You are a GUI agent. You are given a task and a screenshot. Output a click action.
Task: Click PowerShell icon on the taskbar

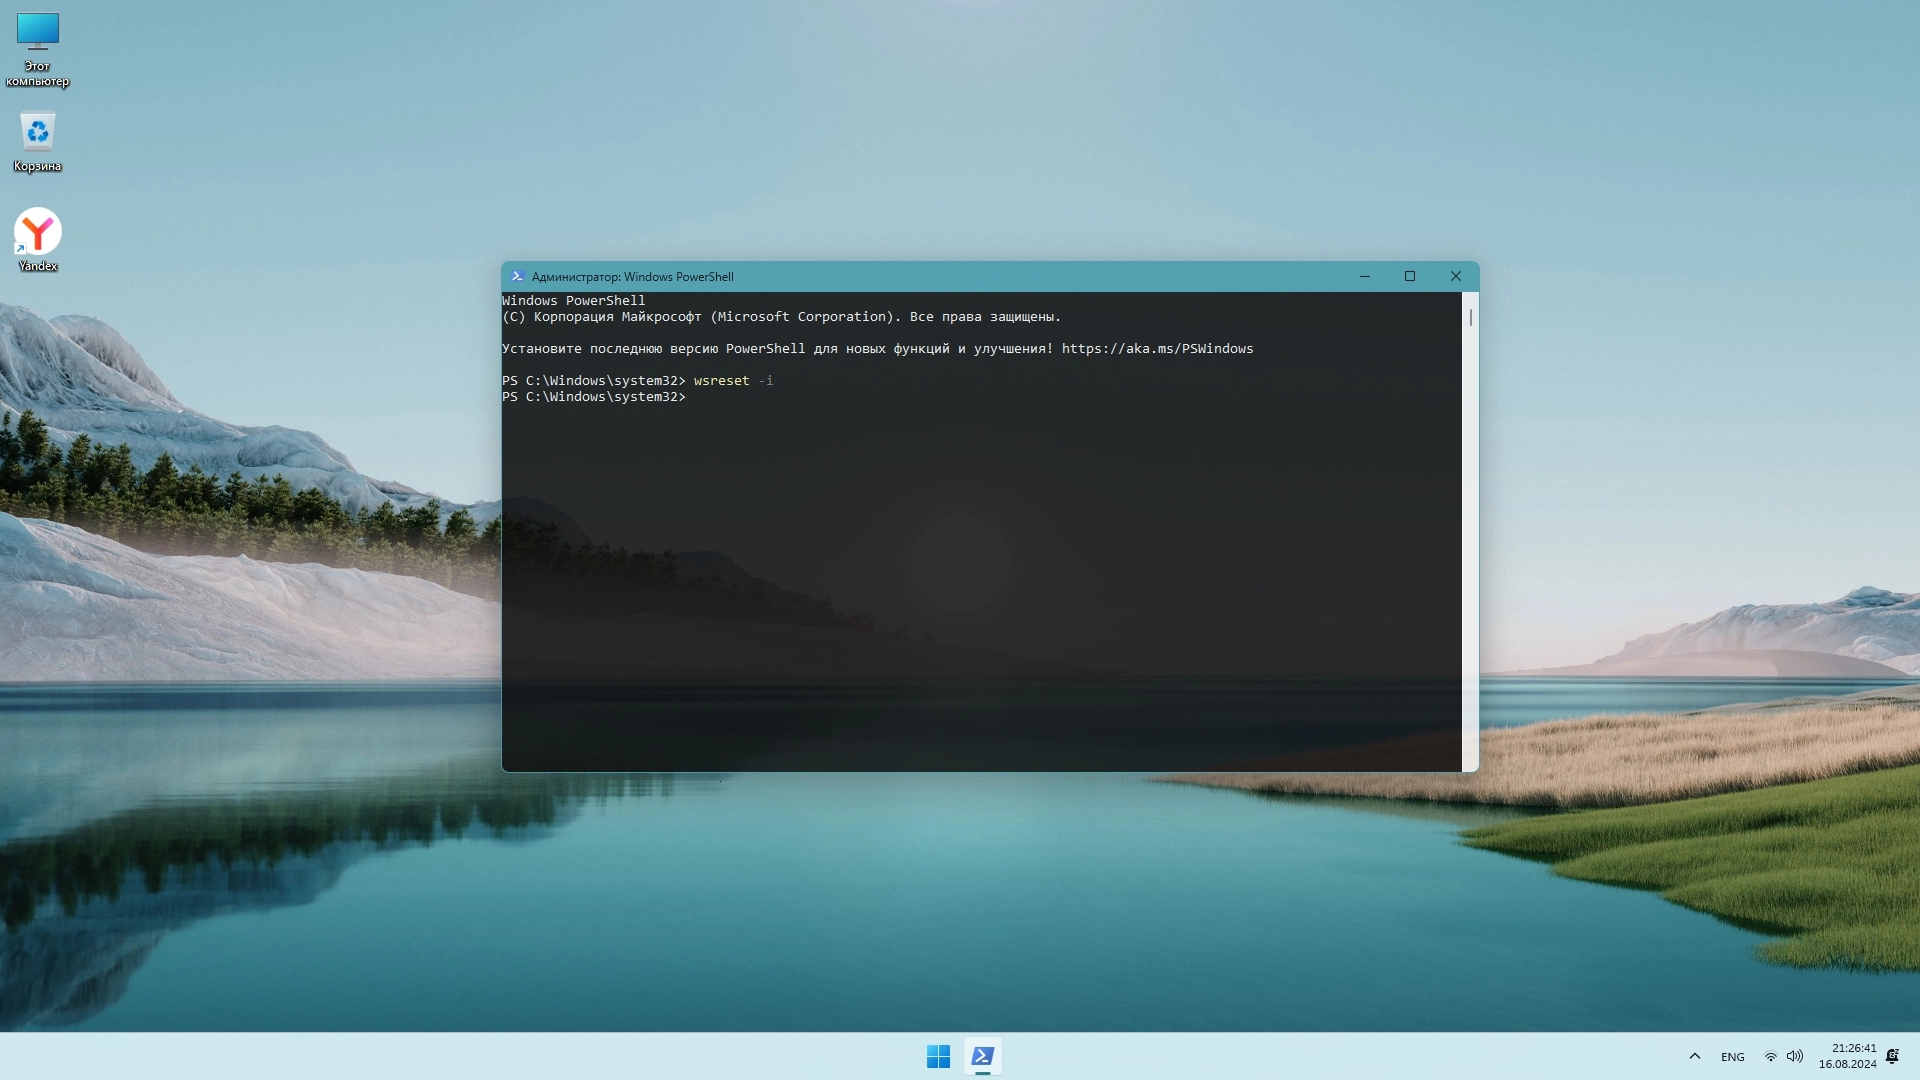pos(982,1056)
